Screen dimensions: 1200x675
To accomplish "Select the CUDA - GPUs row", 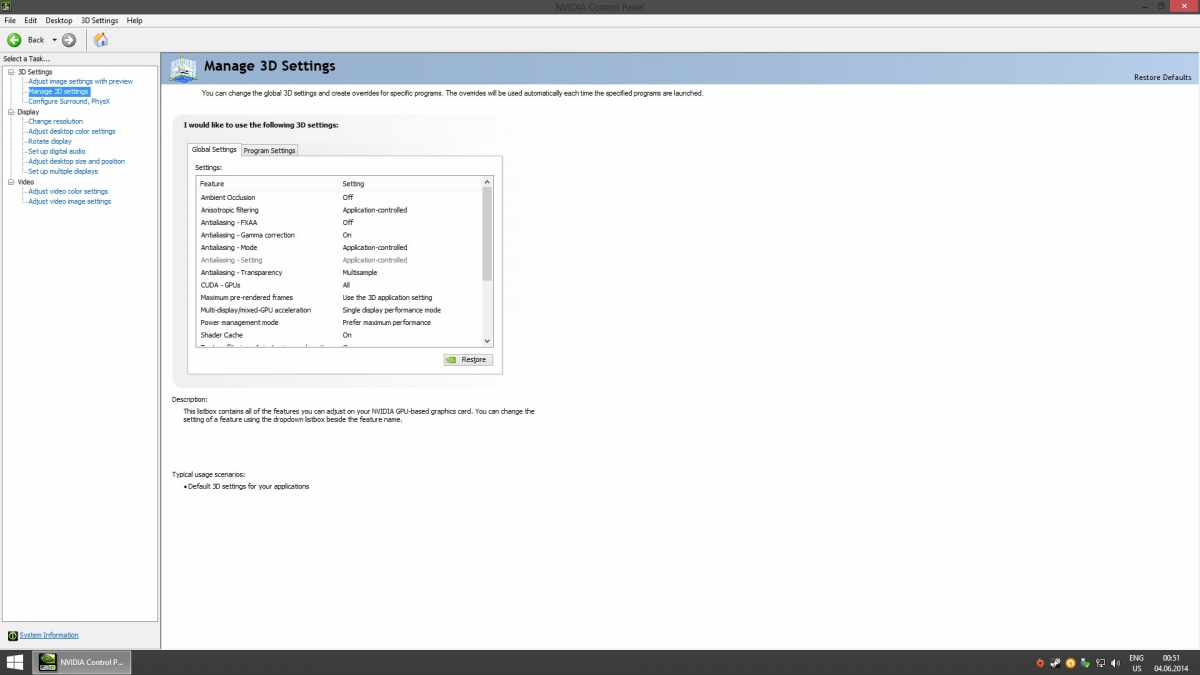I will click(x=340, y=285).
